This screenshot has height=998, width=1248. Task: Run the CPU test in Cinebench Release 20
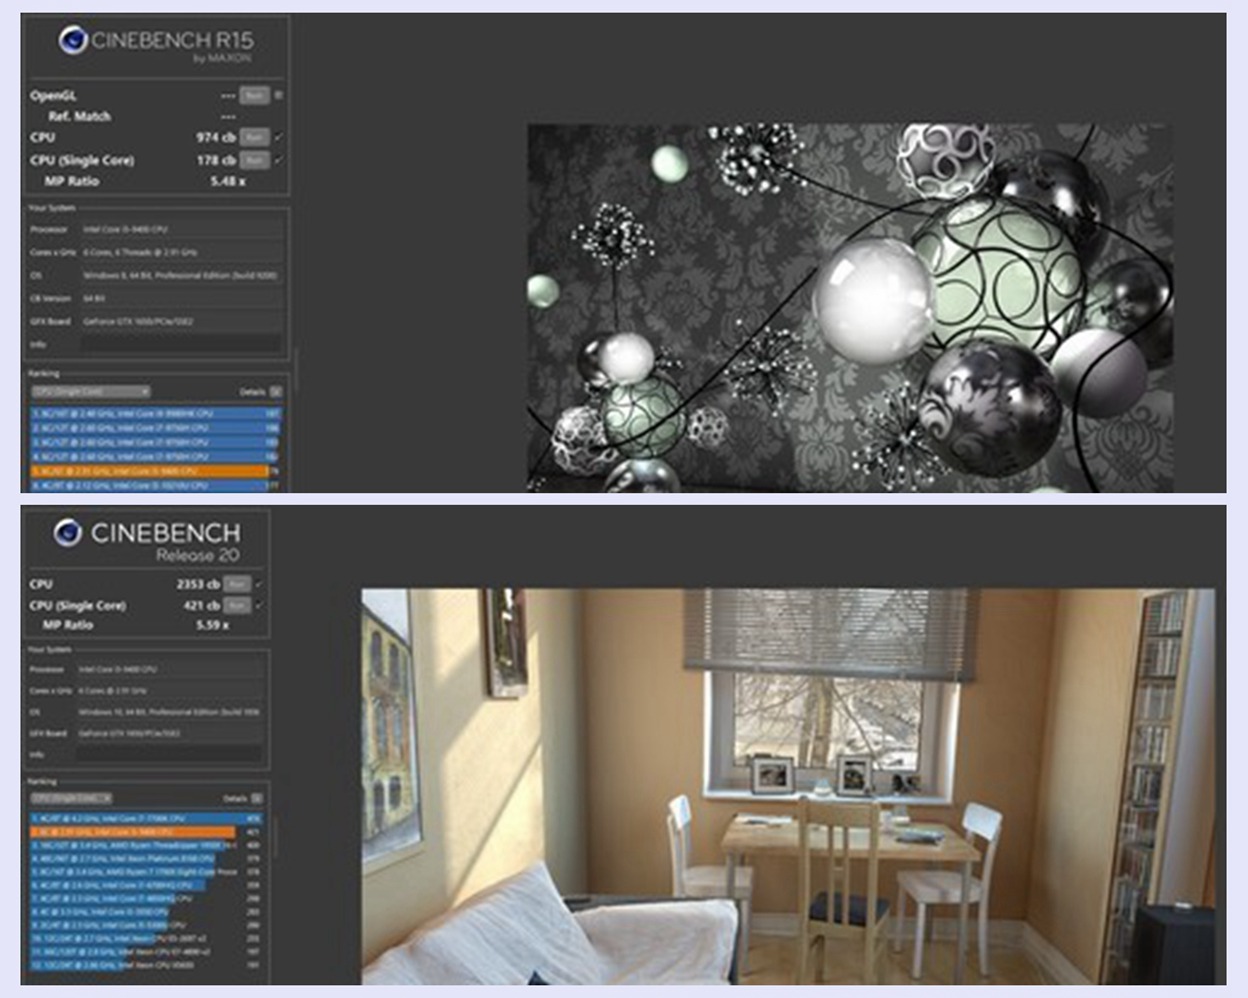(237, 584)
